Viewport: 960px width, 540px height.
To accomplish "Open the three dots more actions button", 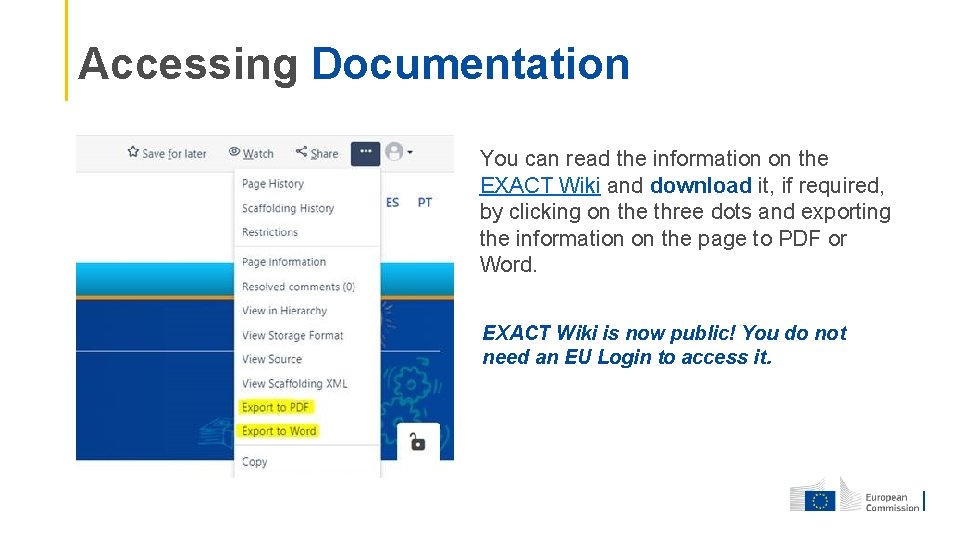I will [x=366, y=153].
